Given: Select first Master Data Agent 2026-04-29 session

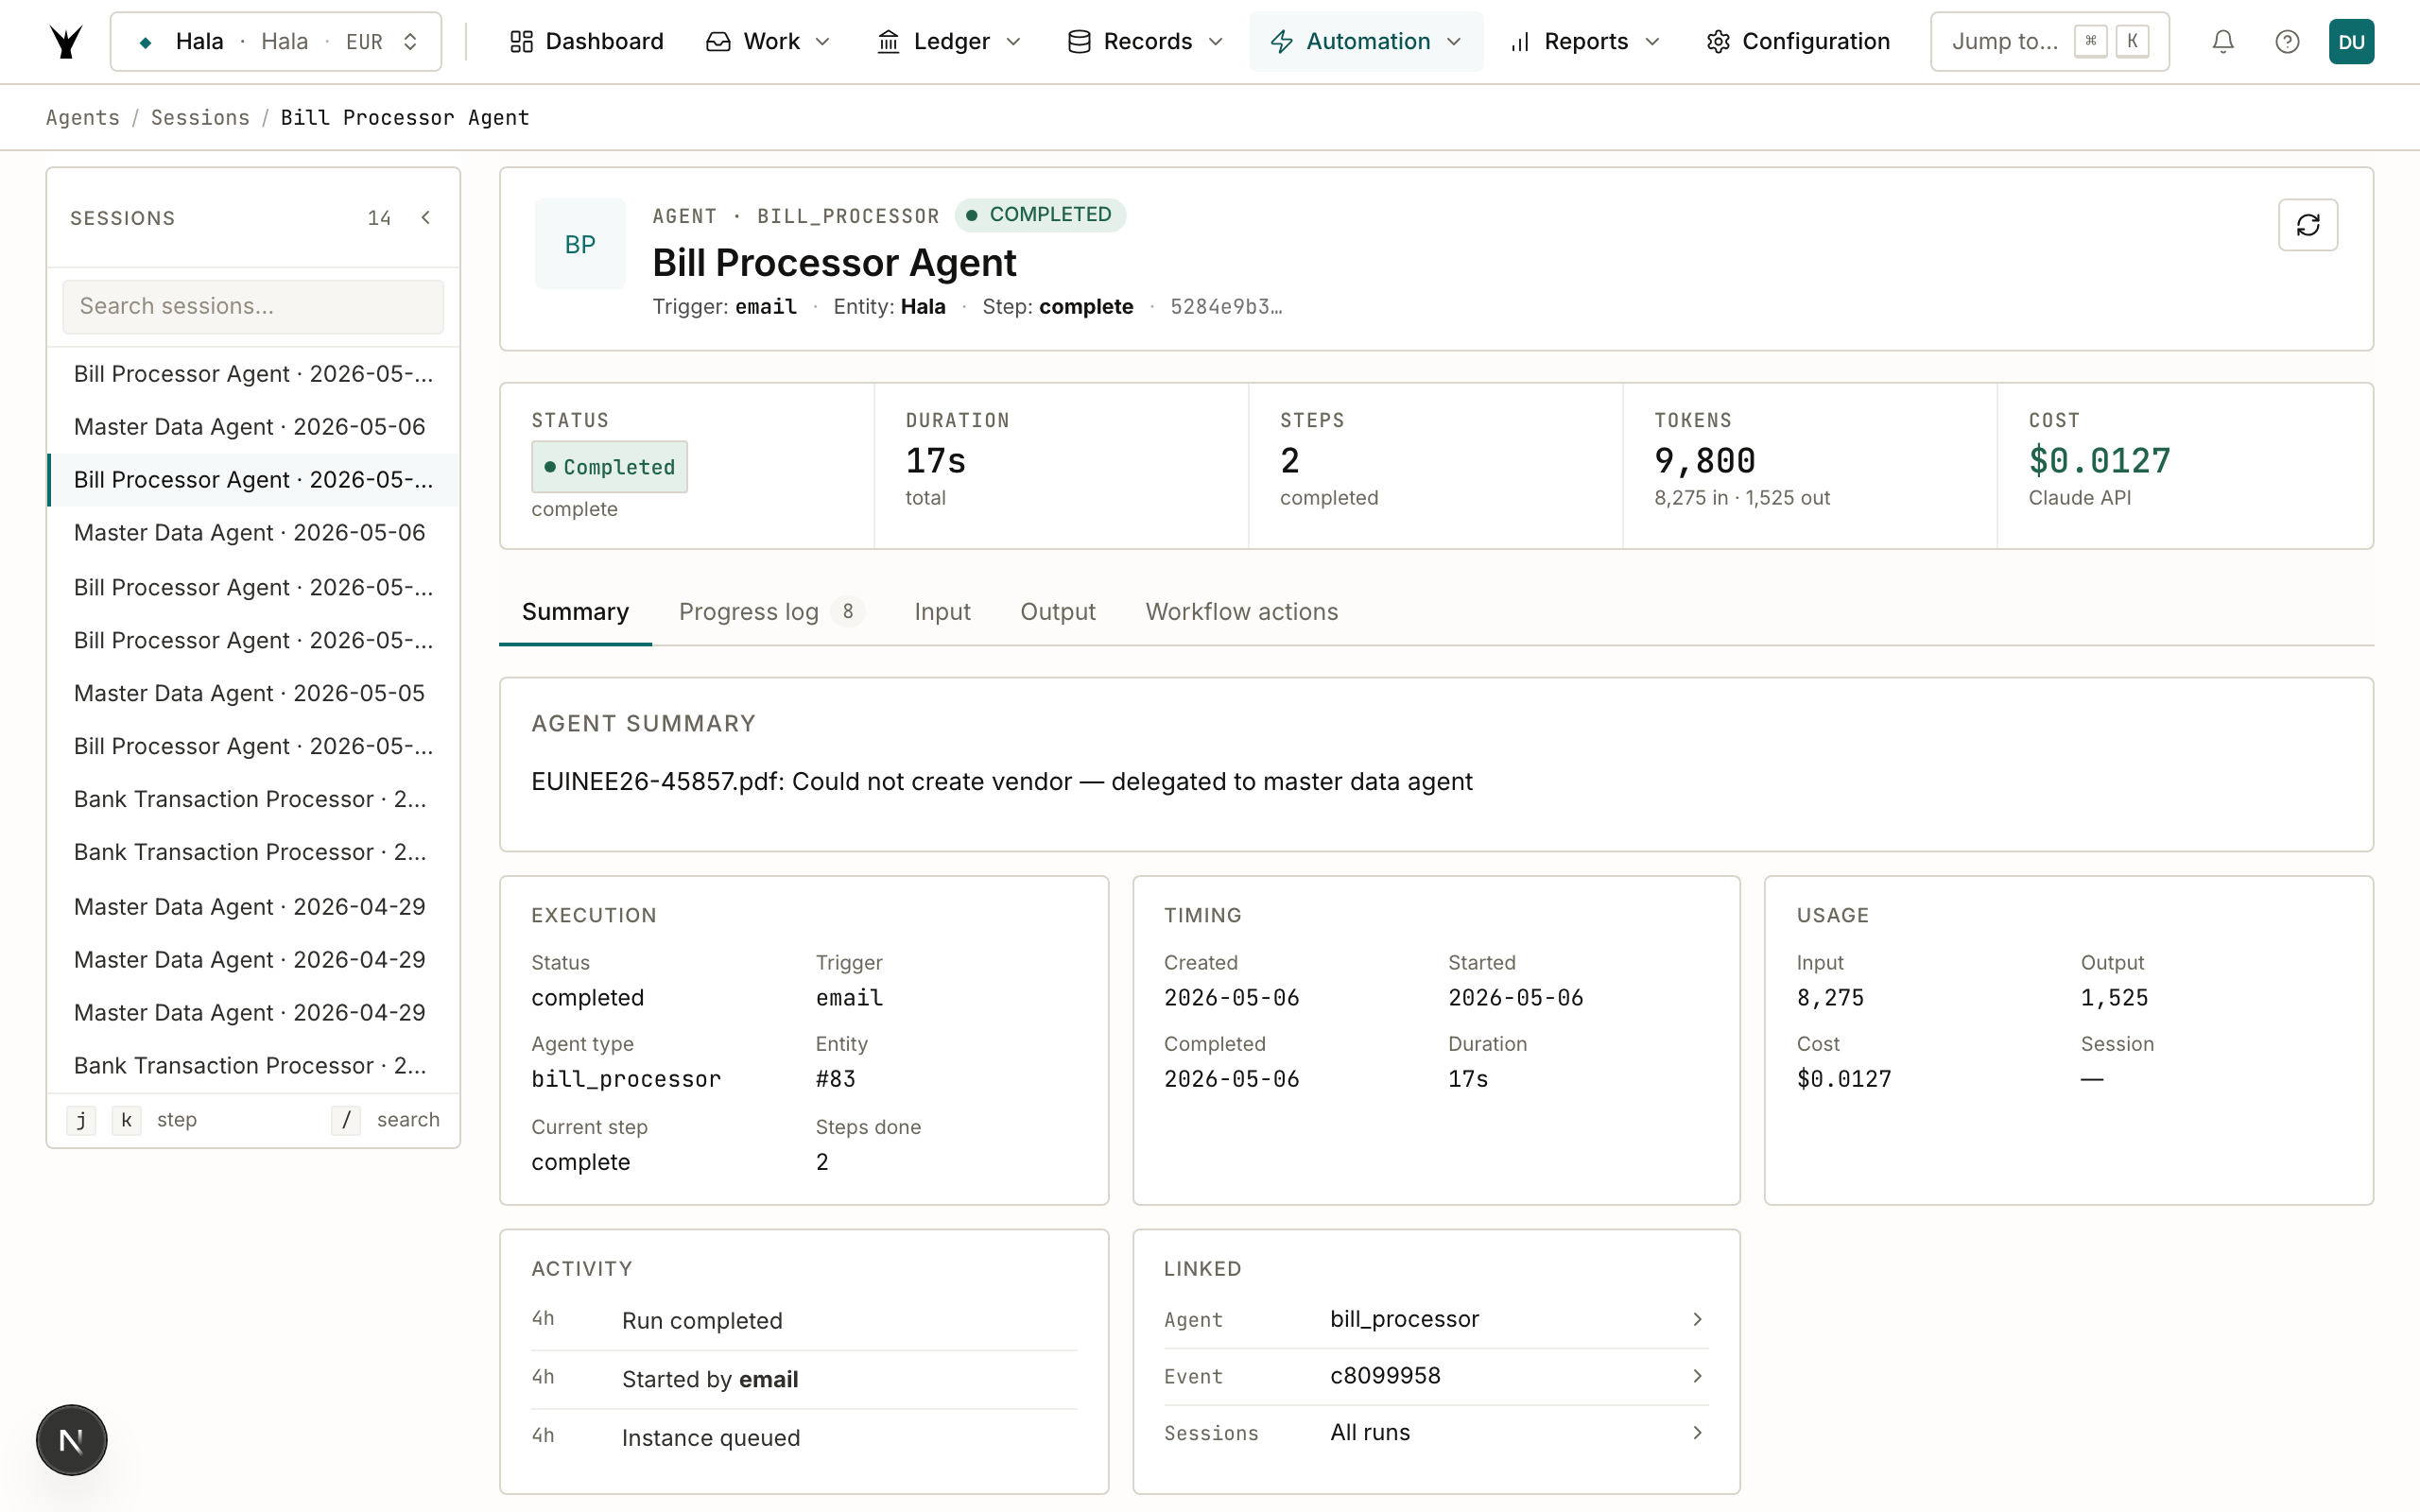Looking at the screenshot, I should [x=253, y=907].
